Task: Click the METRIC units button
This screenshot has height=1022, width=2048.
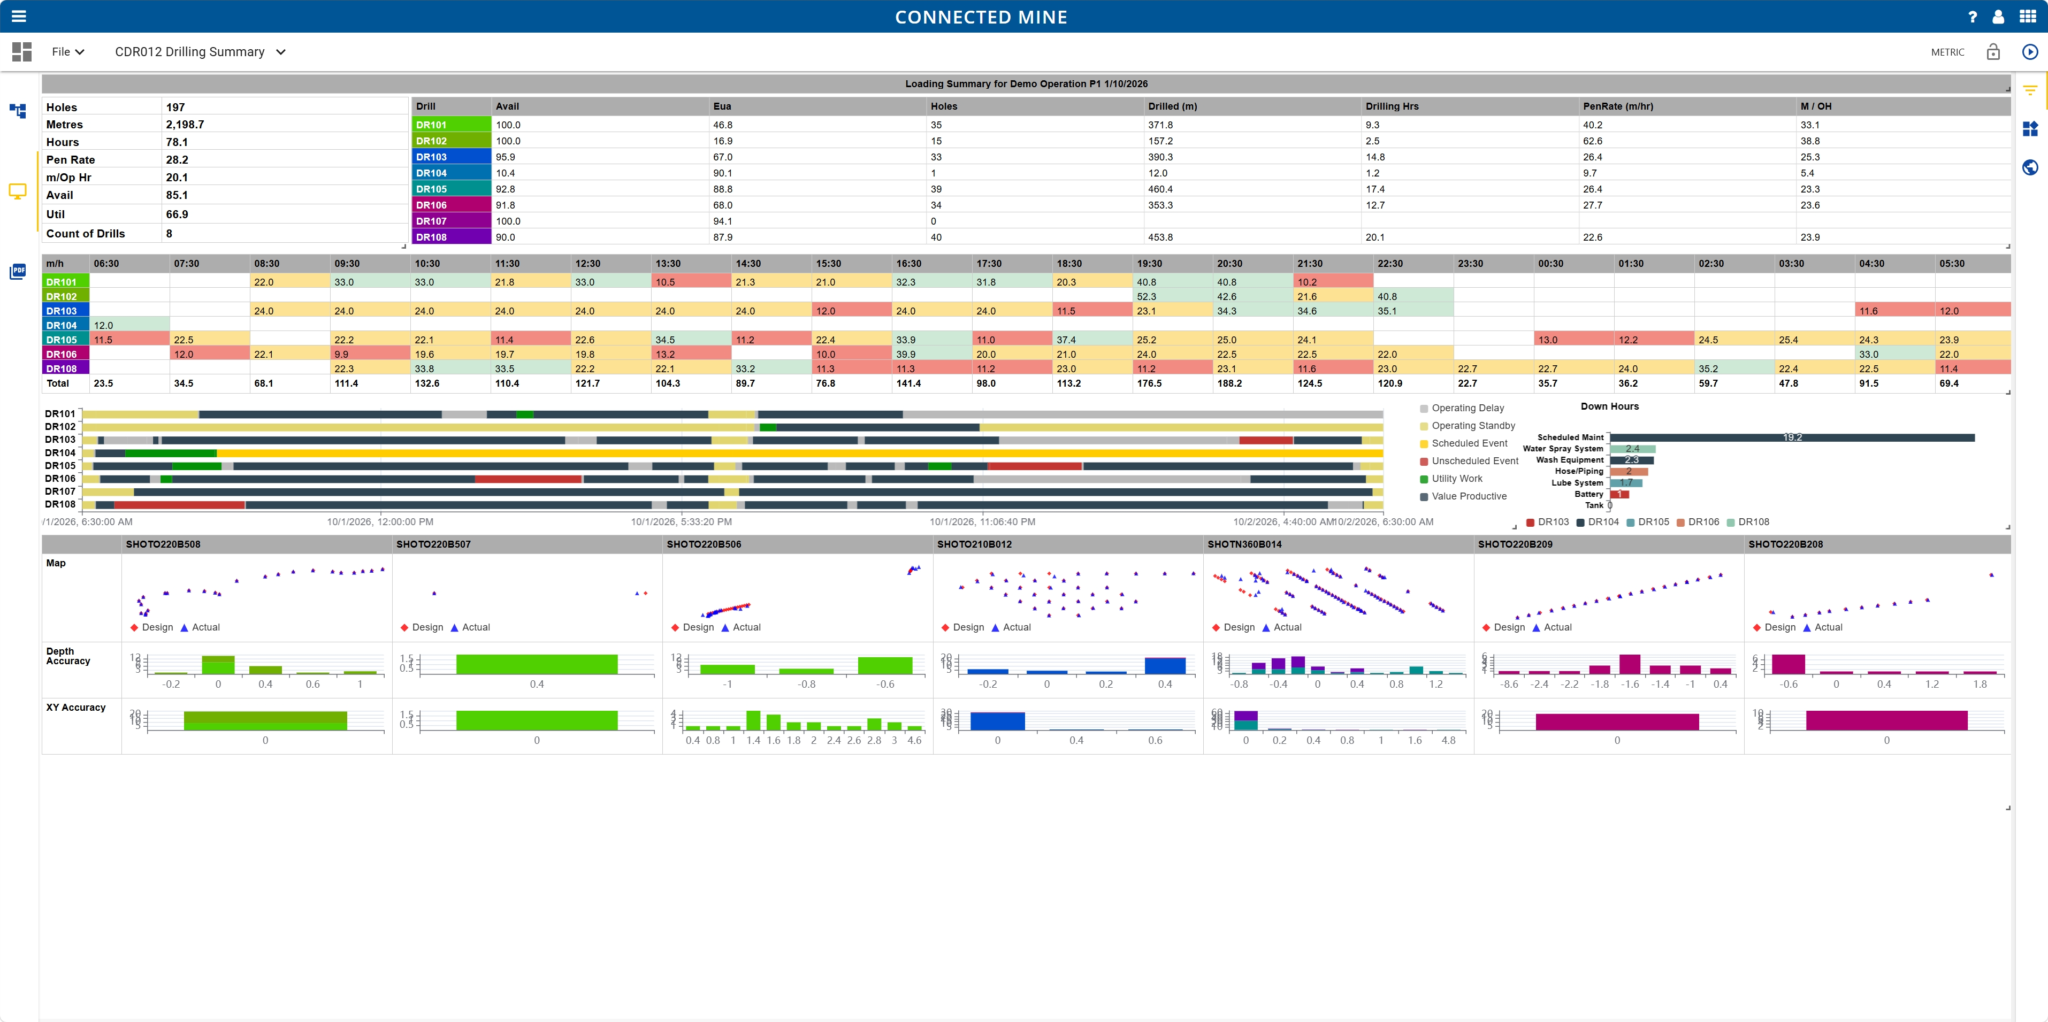Action: click(1947, 52)
